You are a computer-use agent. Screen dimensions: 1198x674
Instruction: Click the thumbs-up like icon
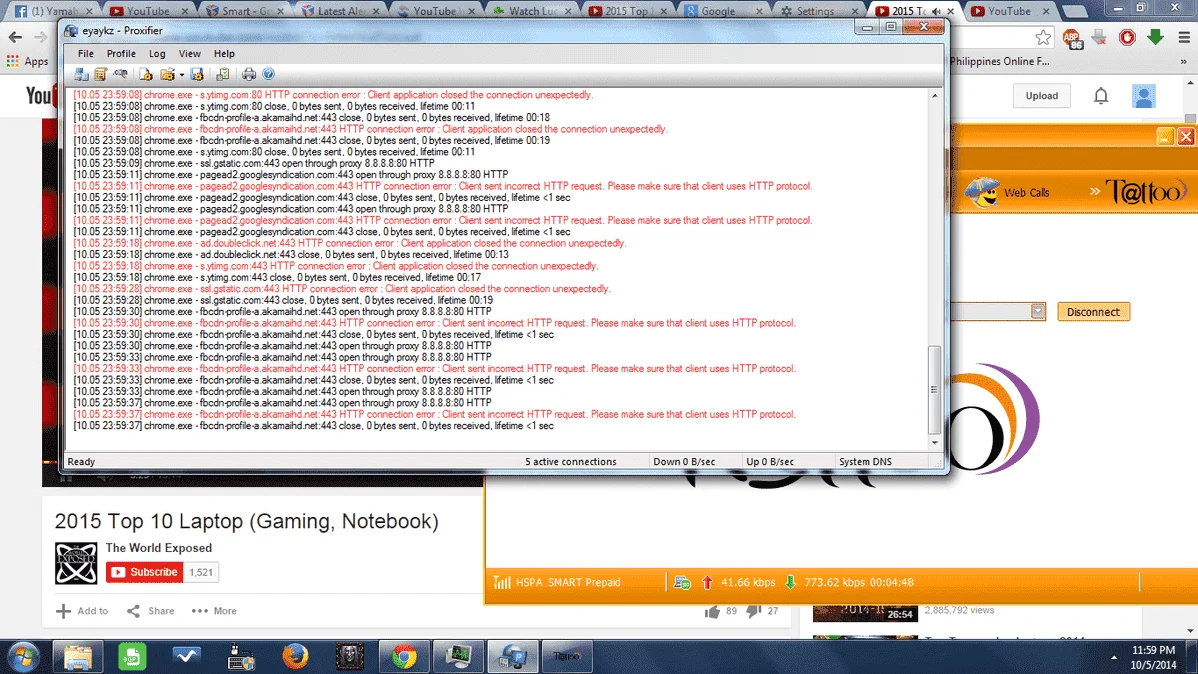pos(712,611)
